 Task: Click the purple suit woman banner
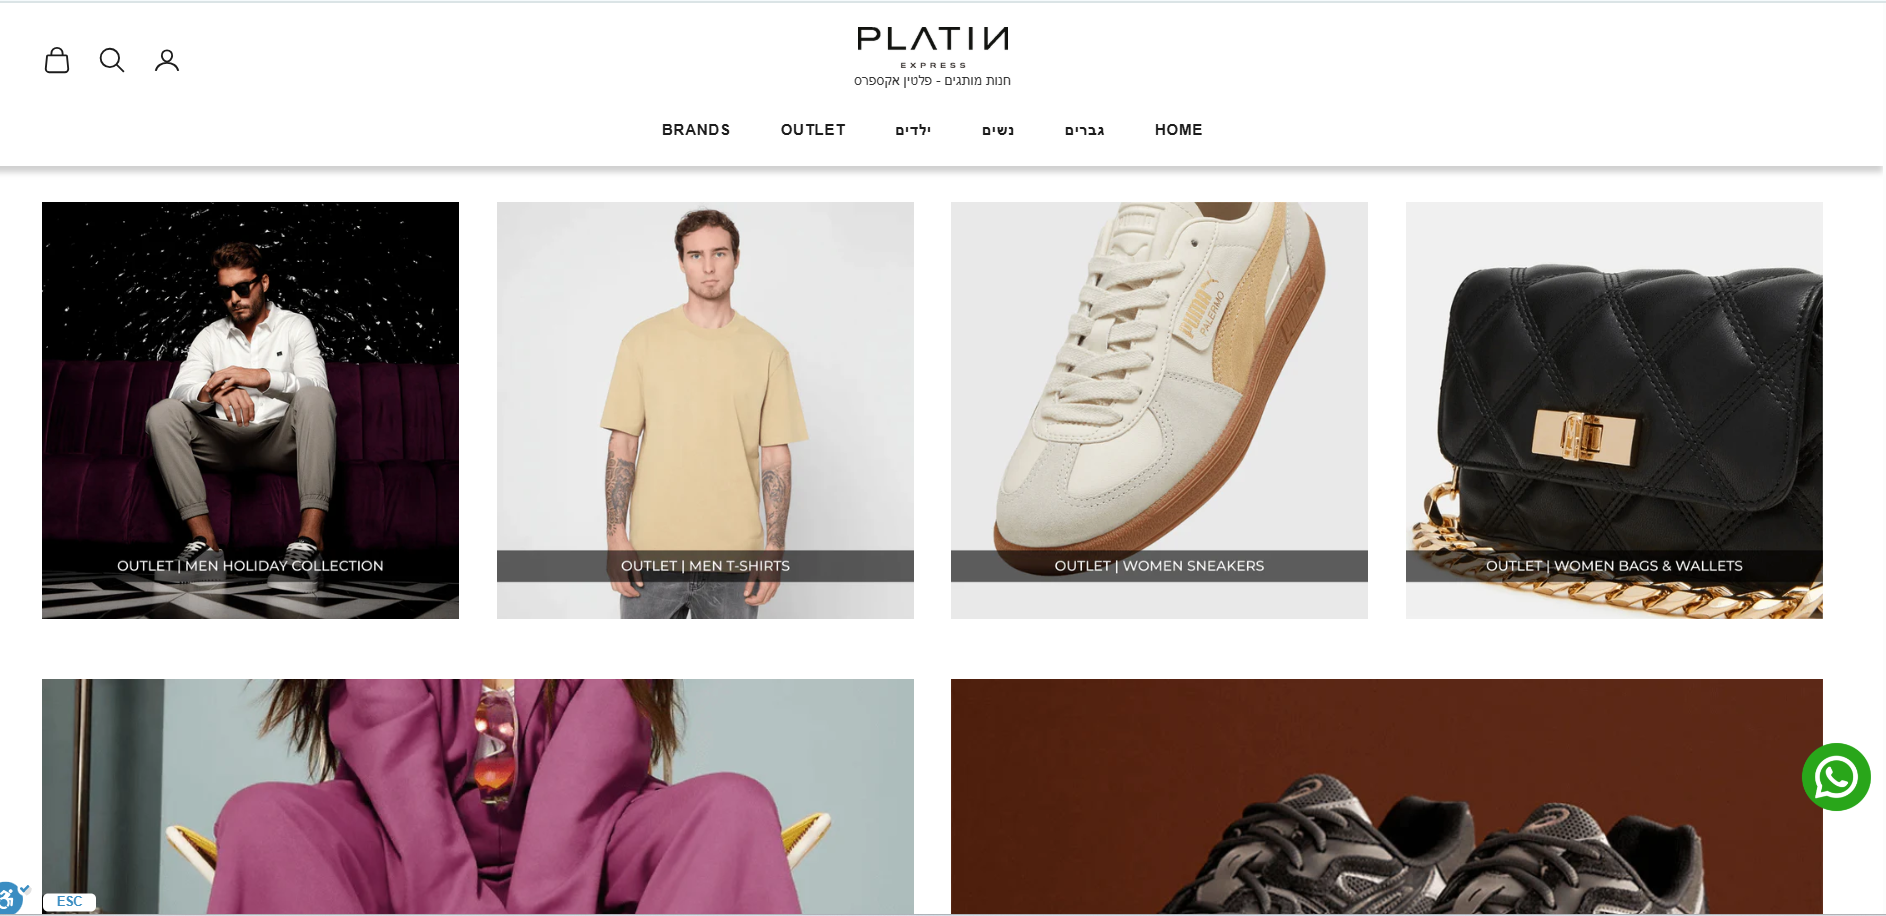tap(478, 796)
